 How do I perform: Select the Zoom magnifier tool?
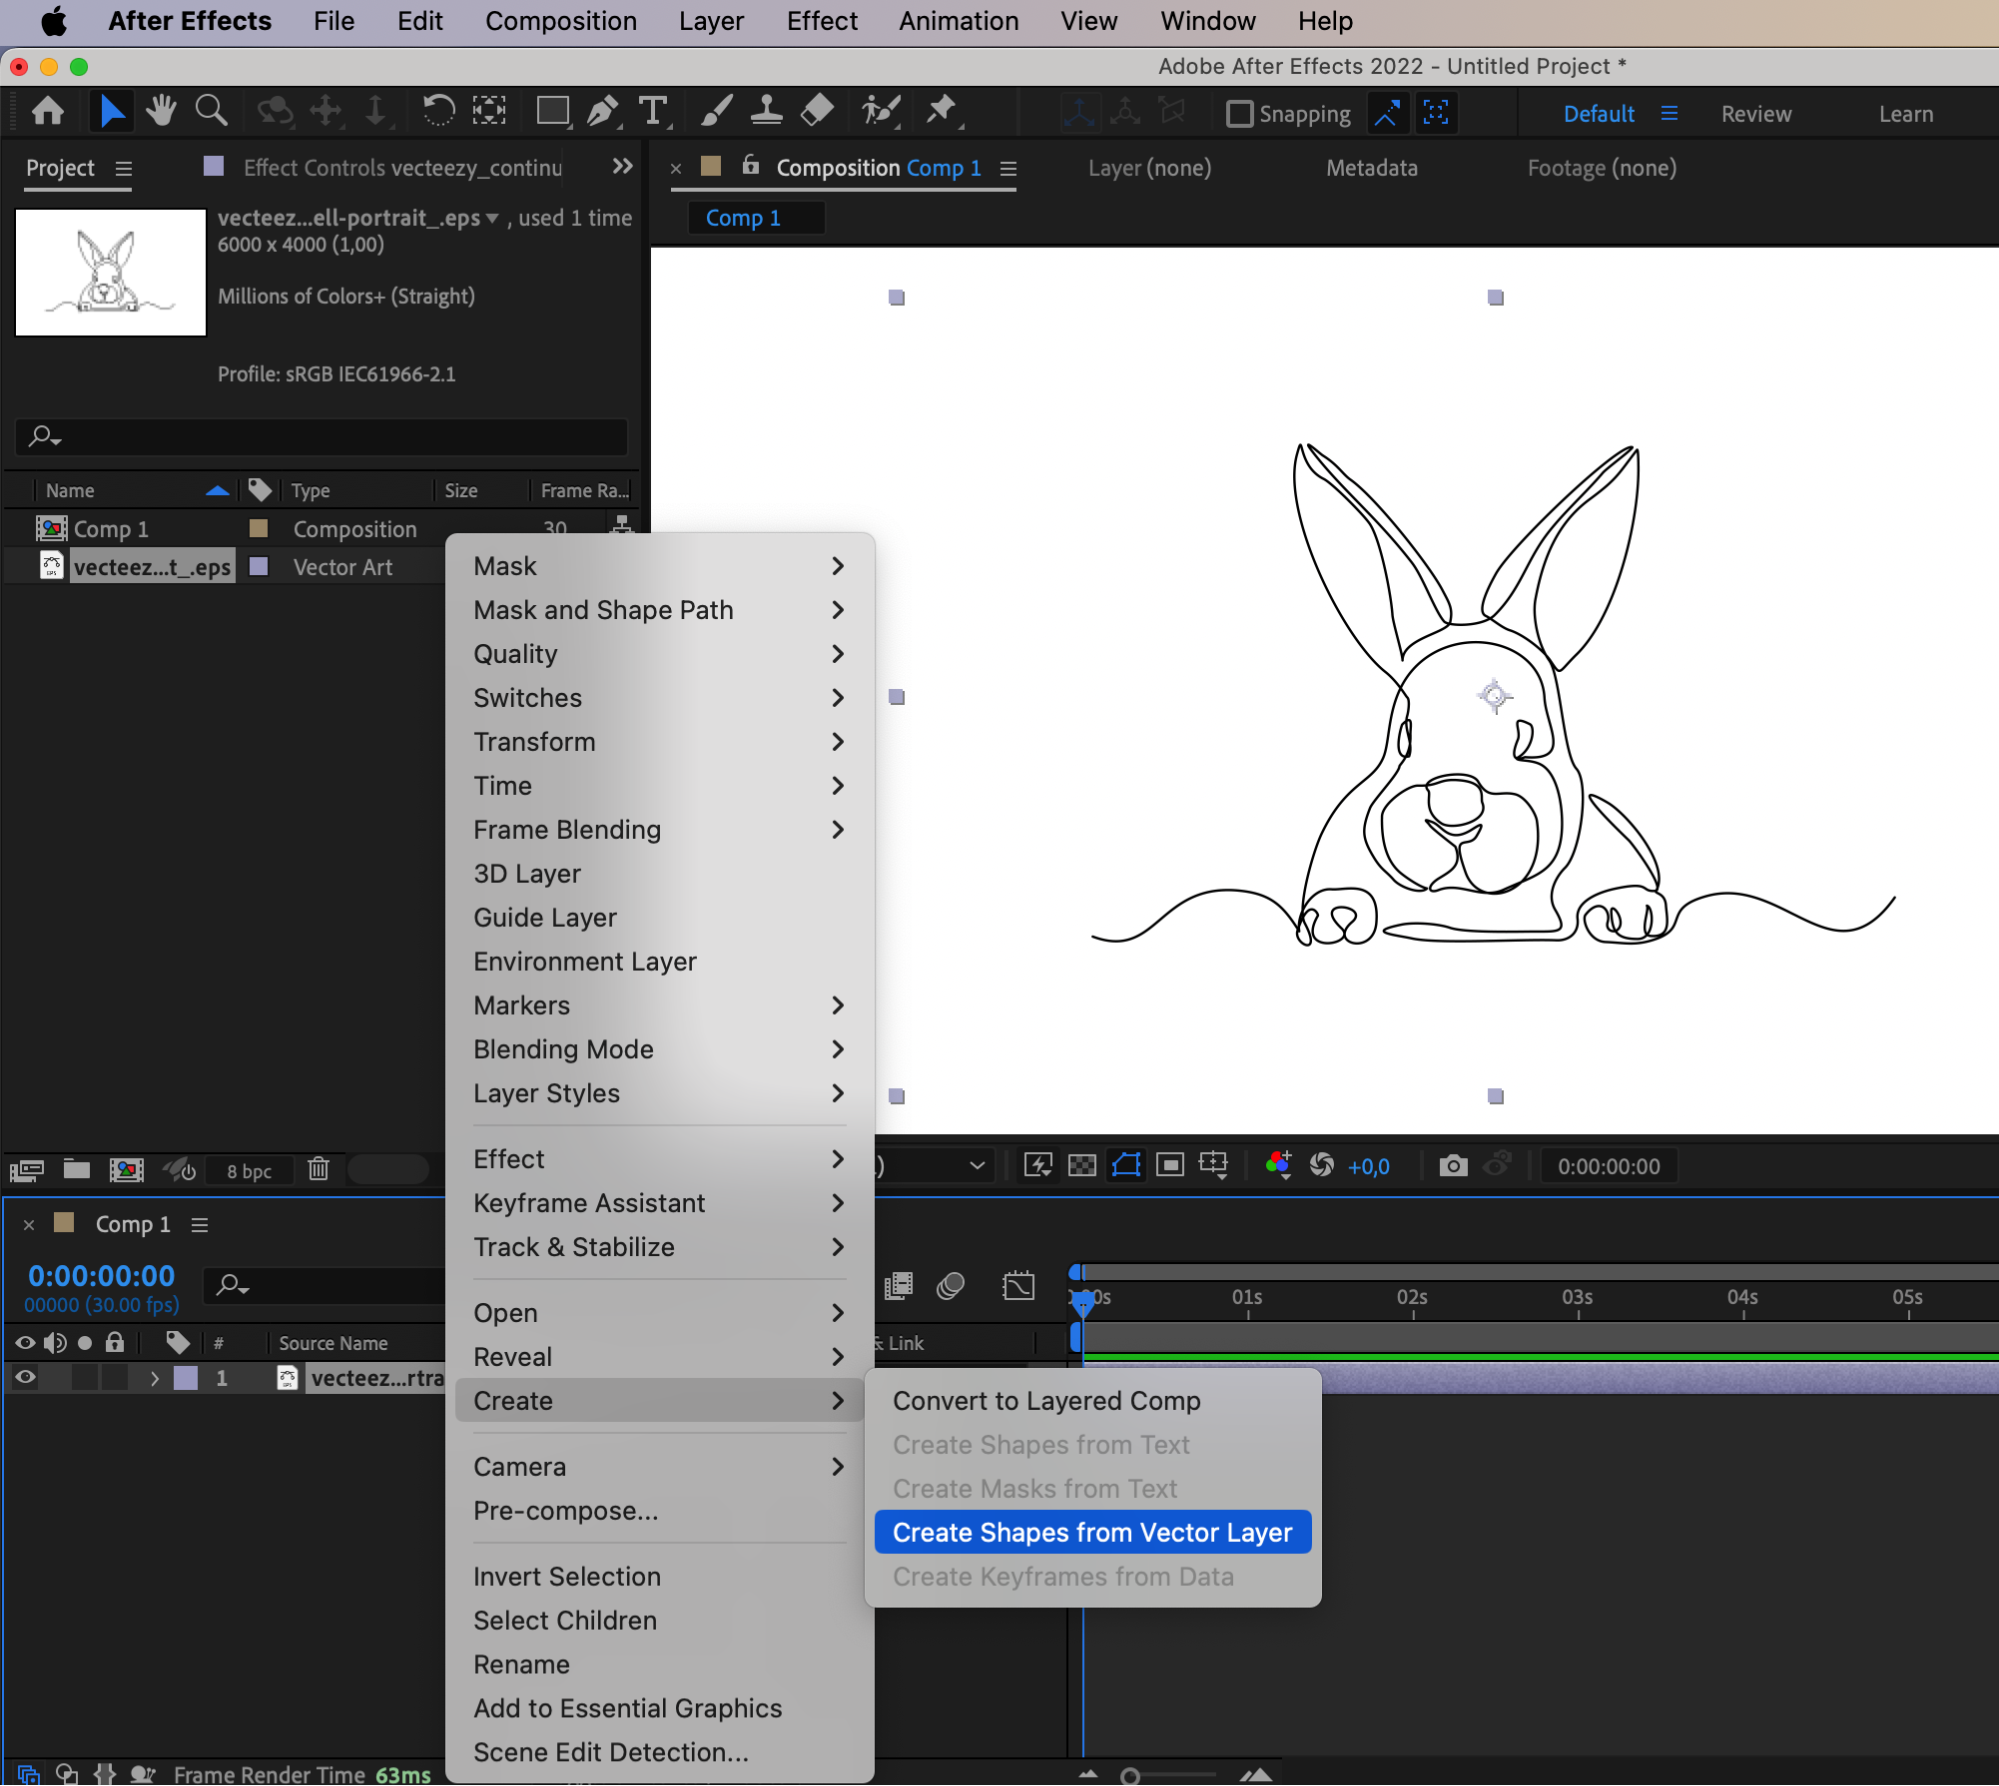(210, 111)
